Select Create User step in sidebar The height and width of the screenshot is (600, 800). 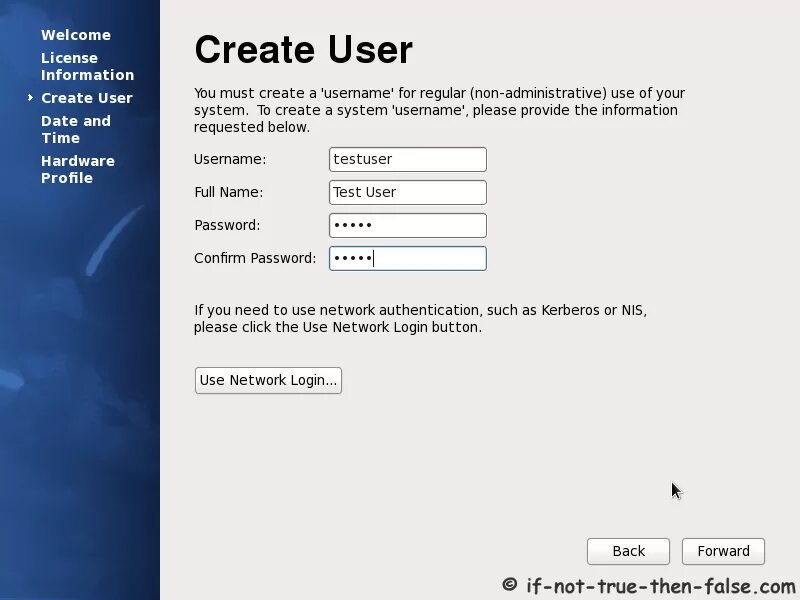(x=87, y=98)
